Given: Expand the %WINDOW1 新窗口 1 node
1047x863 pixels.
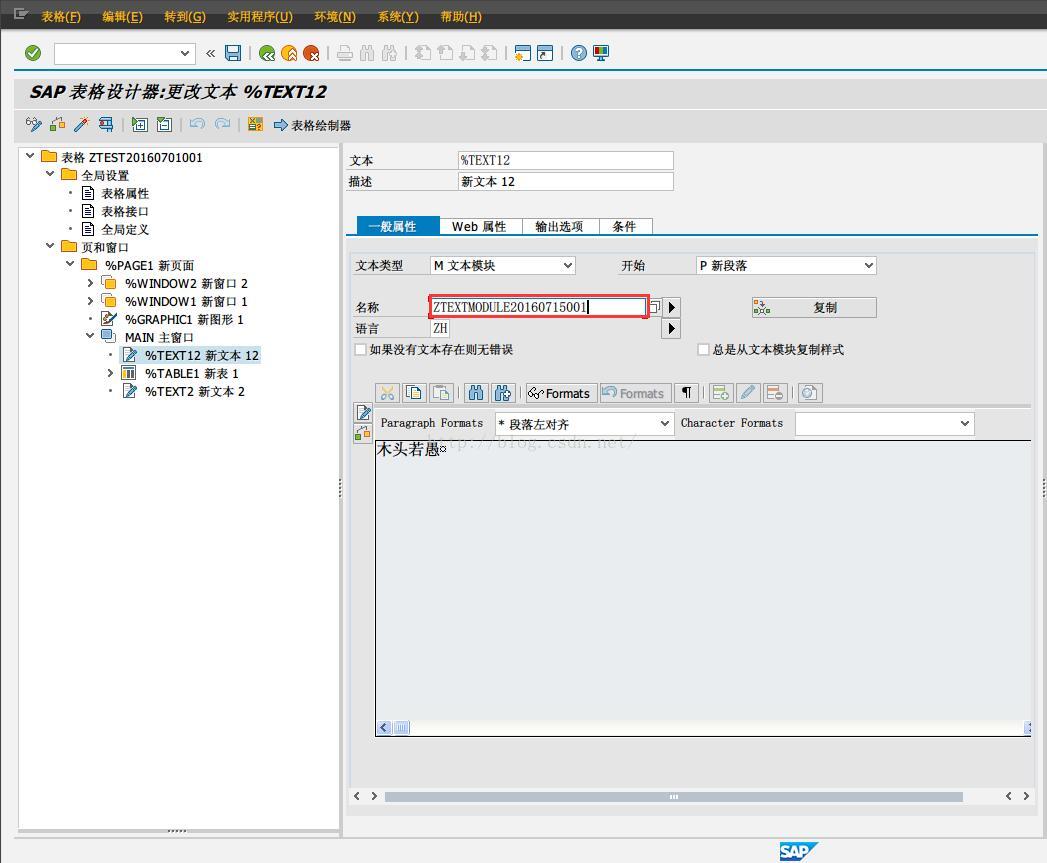Looking at the screenshot, I should [90, 301].
